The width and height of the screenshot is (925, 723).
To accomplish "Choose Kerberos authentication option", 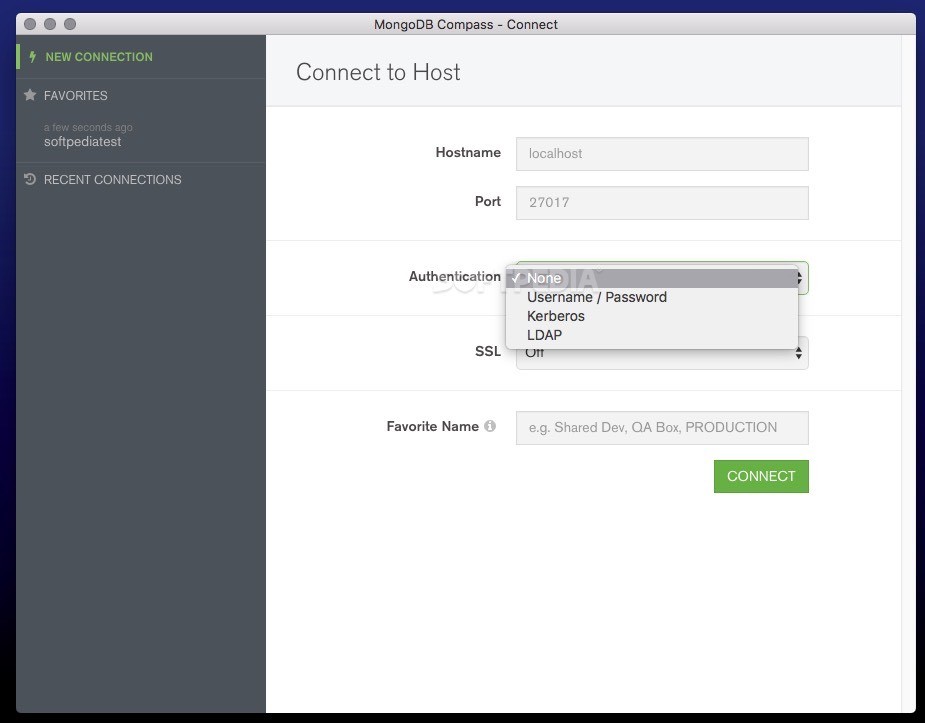I will click(652, 316).
